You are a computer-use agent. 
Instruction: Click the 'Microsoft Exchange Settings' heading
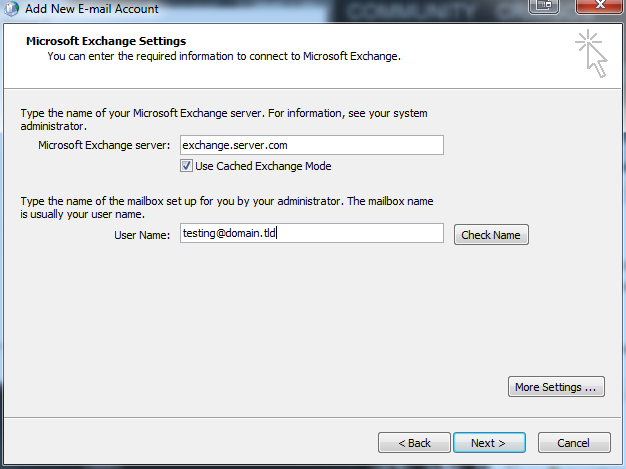105,41
